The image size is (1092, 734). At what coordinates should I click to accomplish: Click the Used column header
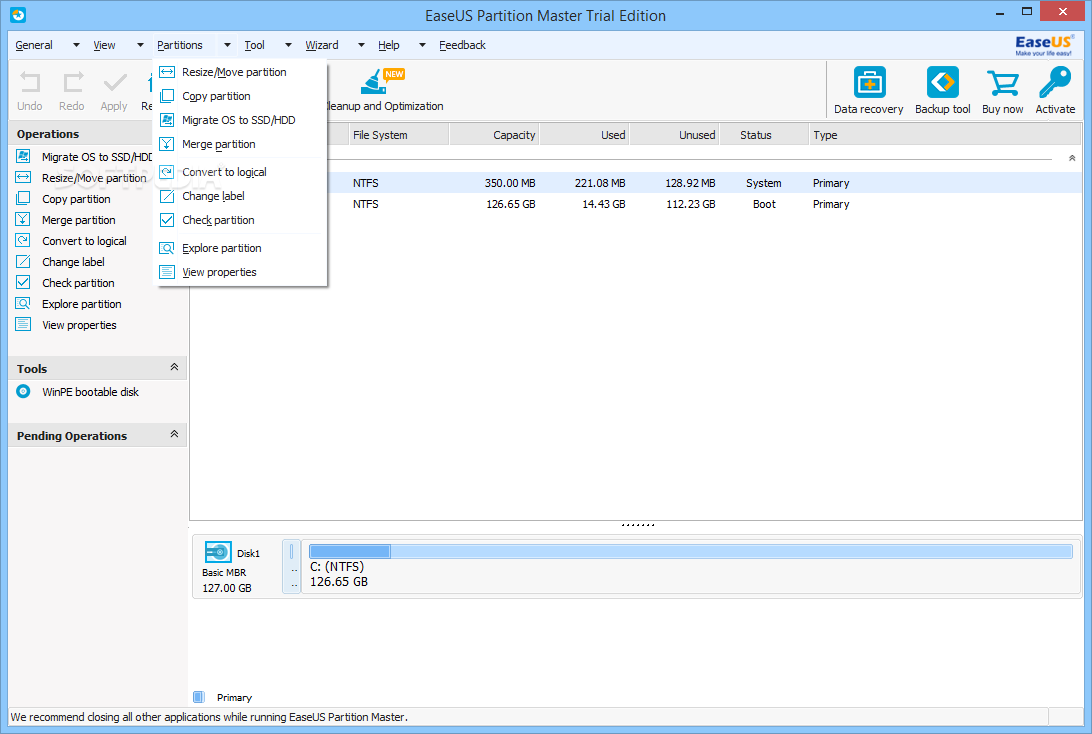(584, 135)
